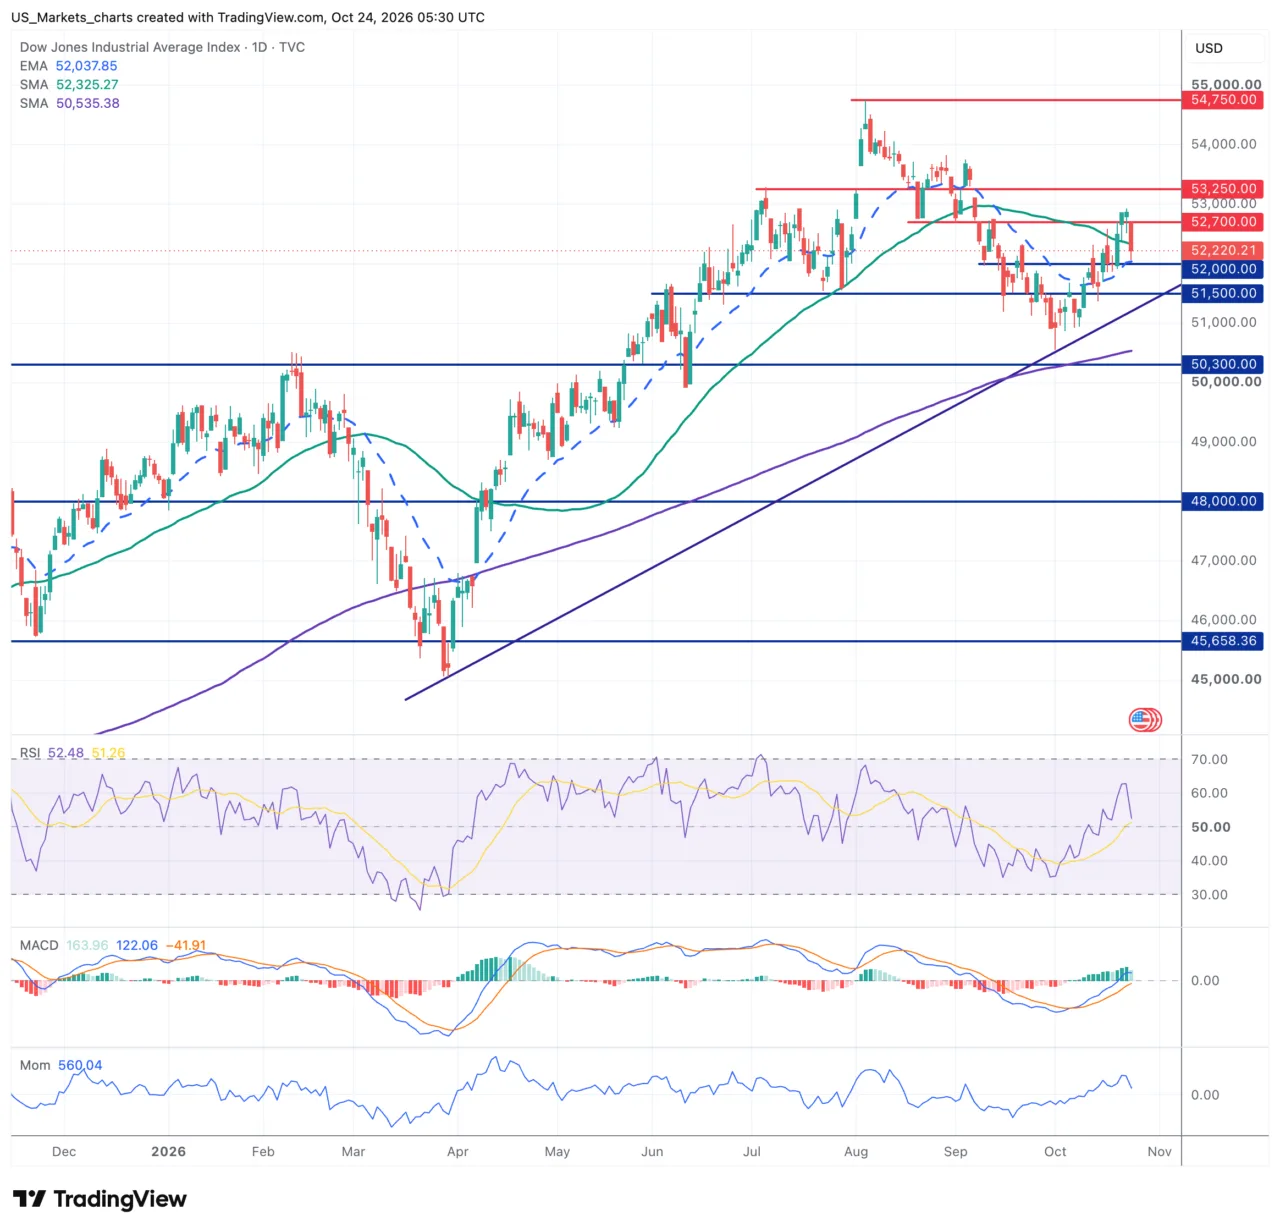The height and width of the screenshot is (1232, 1280).
Task: Click the chart header text with the Oct 24, 2026 date
Action: (x=248, y=17)
